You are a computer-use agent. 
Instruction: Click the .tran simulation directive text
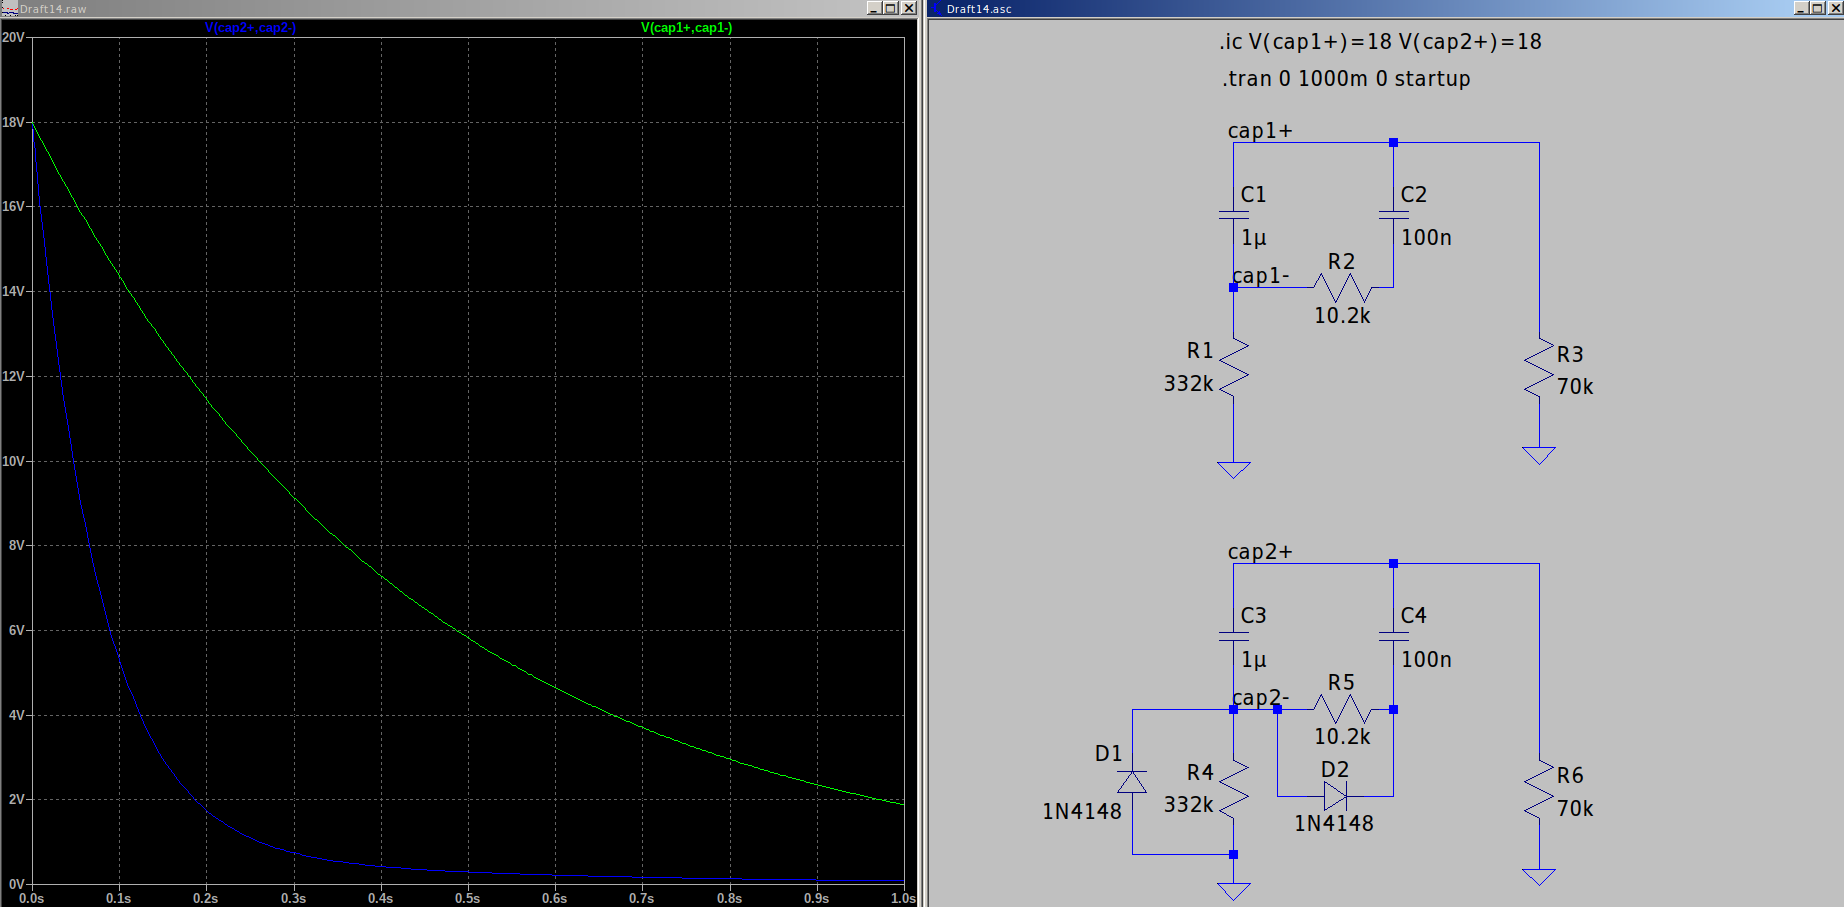[x=1346, y=79]
